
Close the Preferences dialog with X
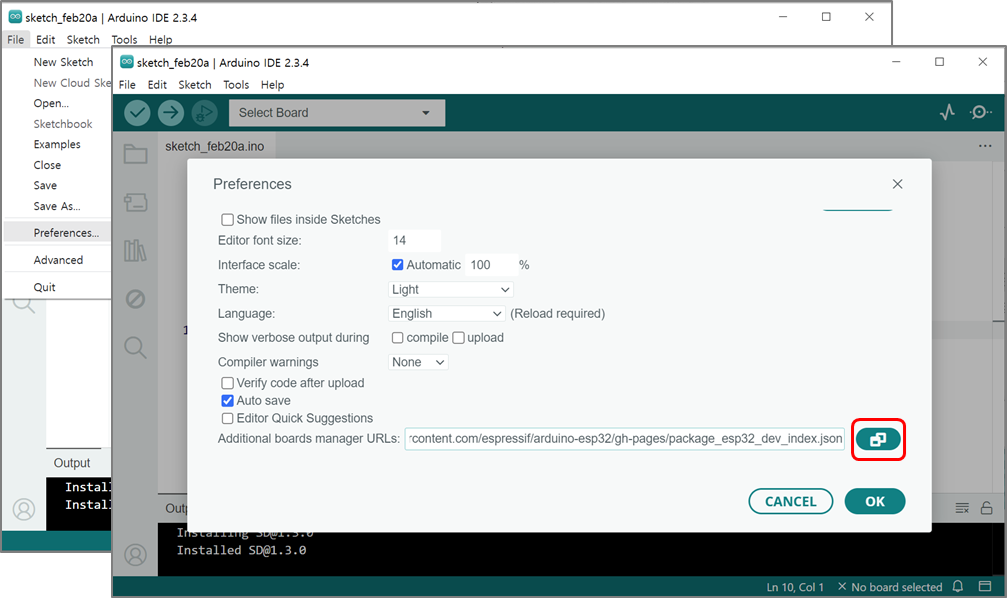[897, 184]
